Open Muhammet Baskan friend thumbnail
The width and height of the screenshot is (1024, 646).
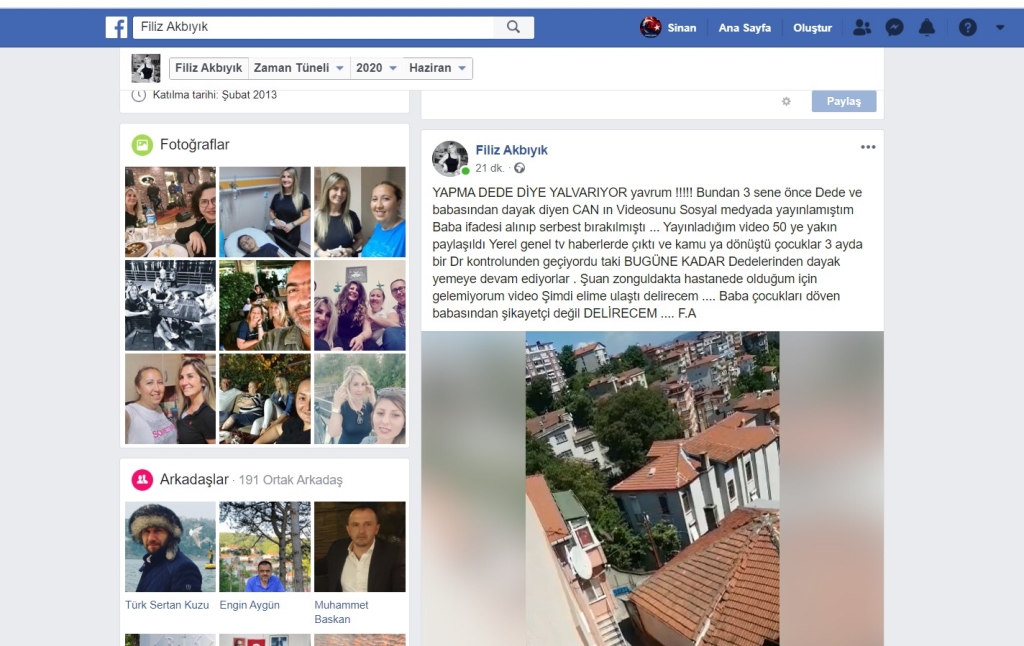[x=360, y=547]
